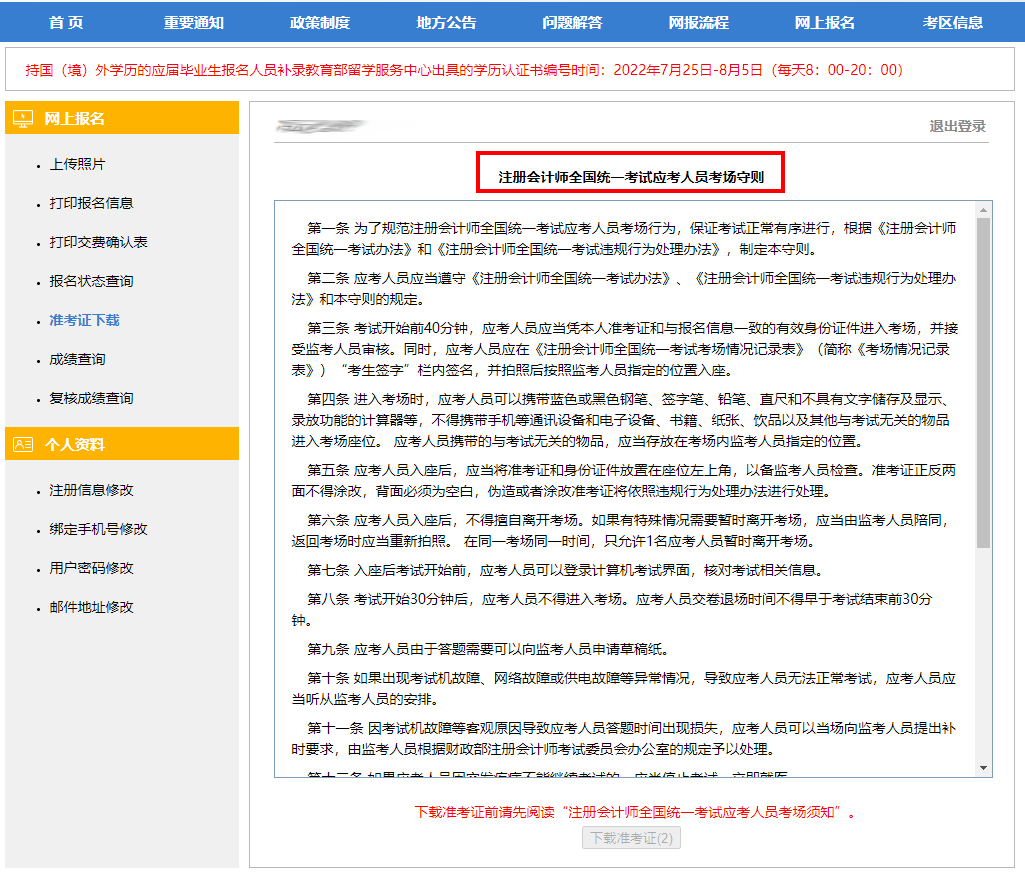Image resolution: width=1025 pixels, height=874 pixels.
Task: Open the 首页 navigation tab
Action: [66, 22]
